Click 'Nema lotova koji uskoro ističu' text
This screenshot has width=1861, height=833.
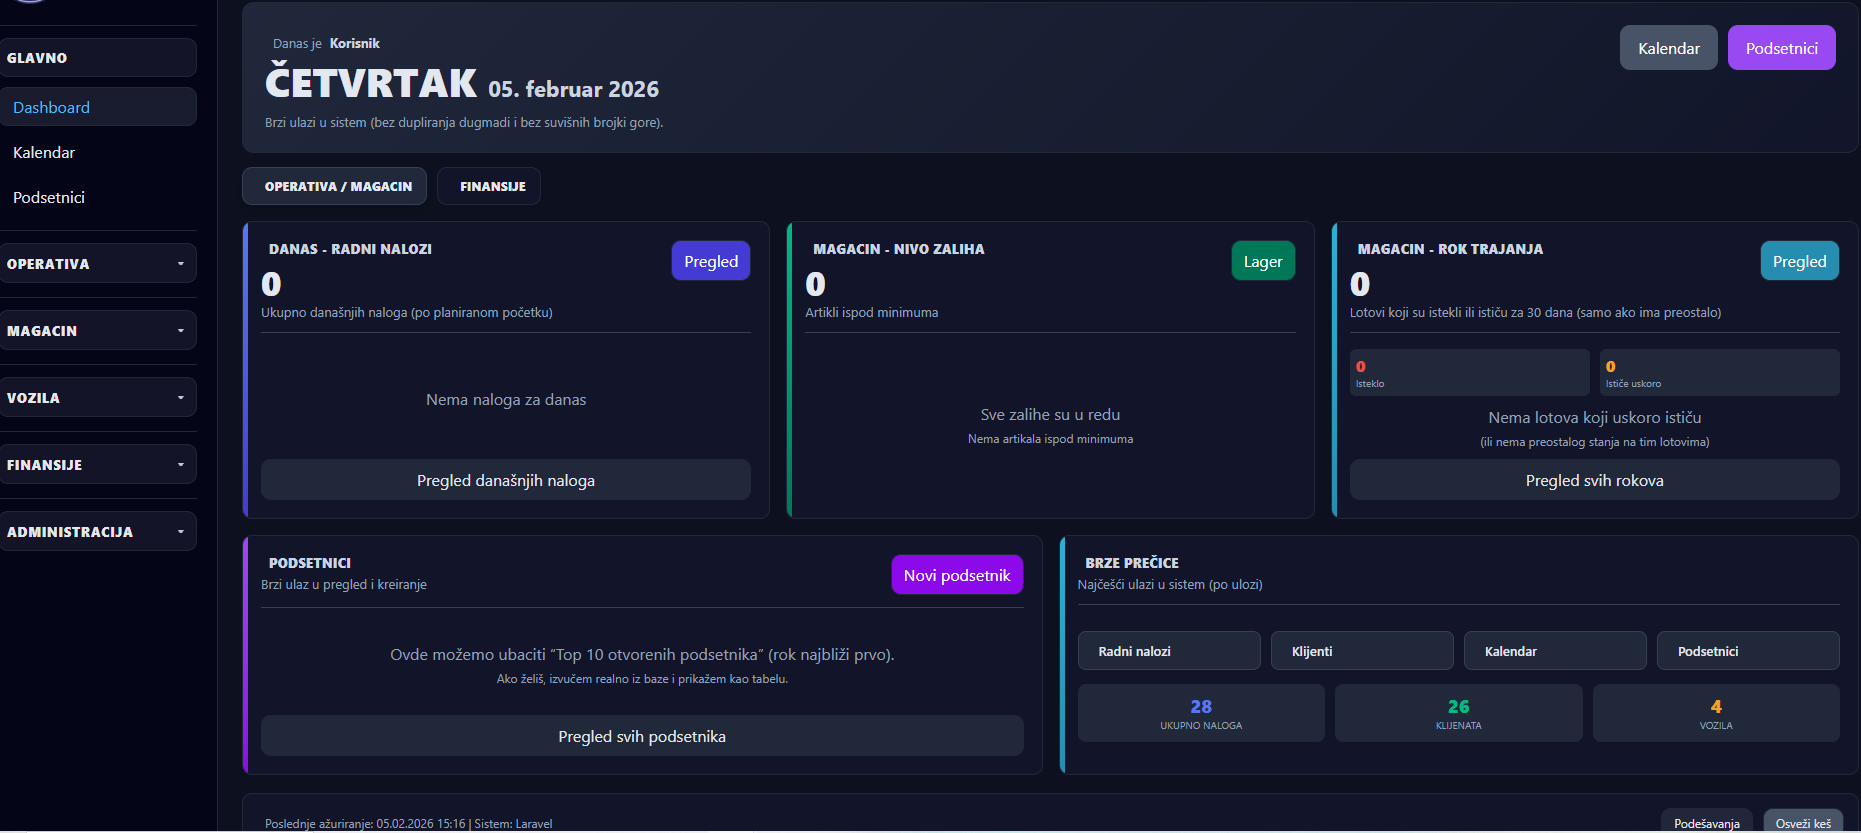(1594, 418)
